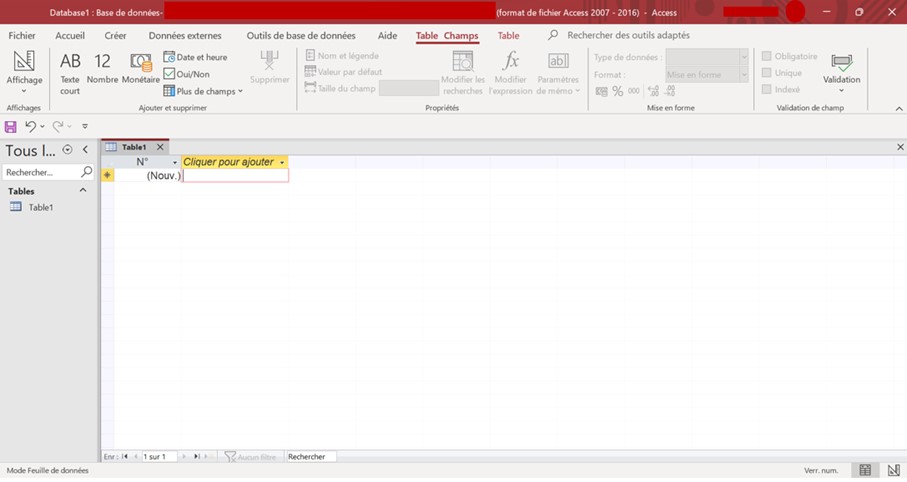
Task: Click the Date et heure field button
Action: pos(196,57)
